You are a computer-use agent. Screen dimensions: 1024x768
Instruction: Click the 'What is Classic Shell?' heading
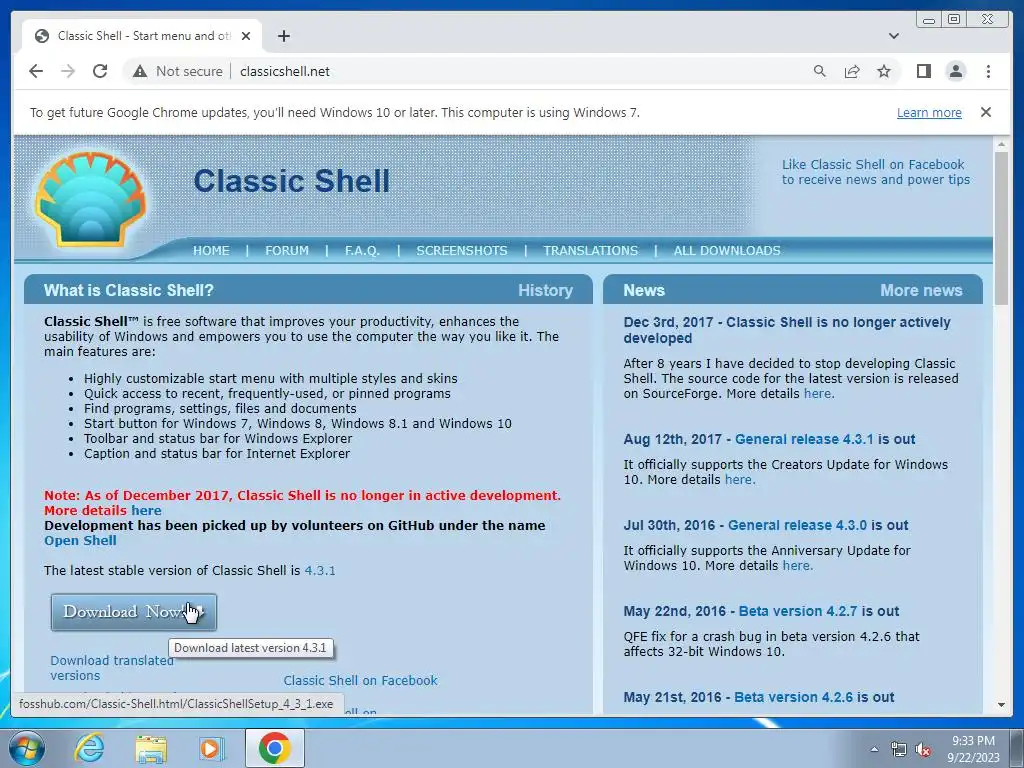pos(129,291)
